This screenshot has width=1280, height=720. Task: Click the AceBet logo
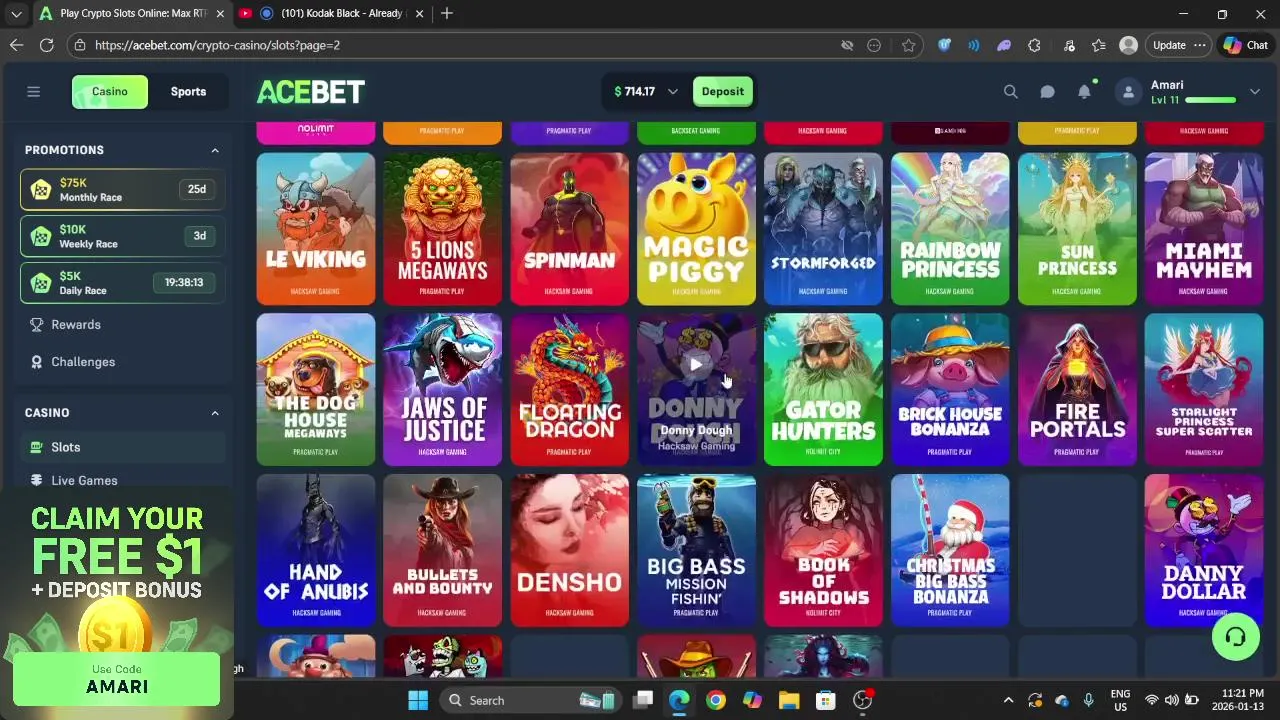click(311, 92)
